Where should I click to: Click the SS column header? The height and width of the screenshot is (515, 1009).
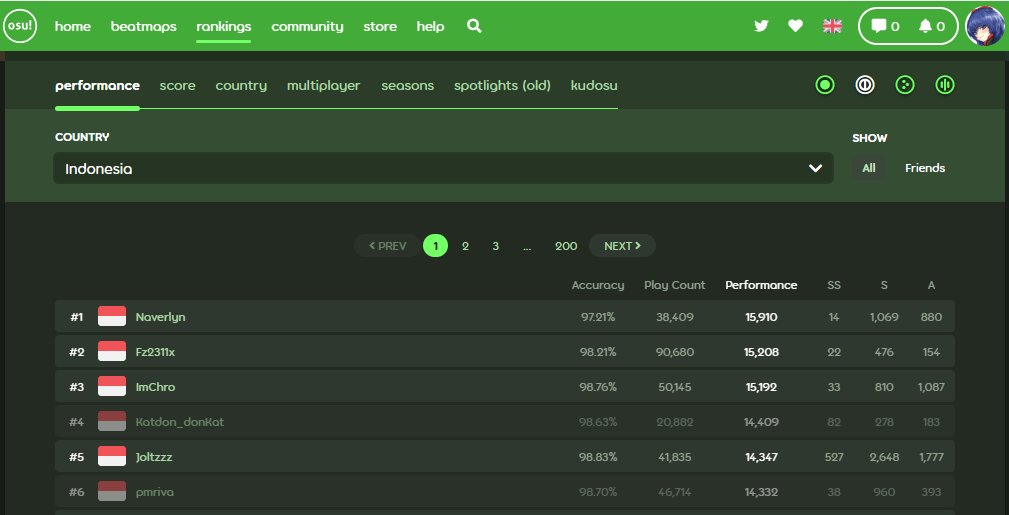click(834, 285)
